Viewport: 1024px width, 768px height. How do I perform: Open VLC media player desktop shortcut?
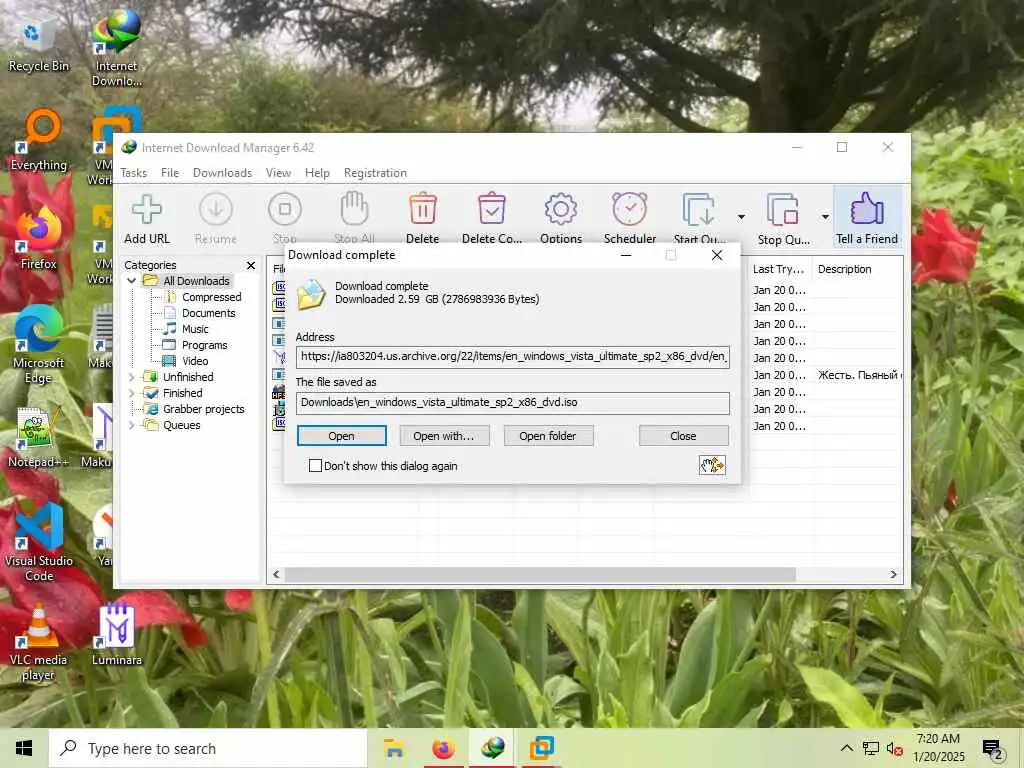38,643
